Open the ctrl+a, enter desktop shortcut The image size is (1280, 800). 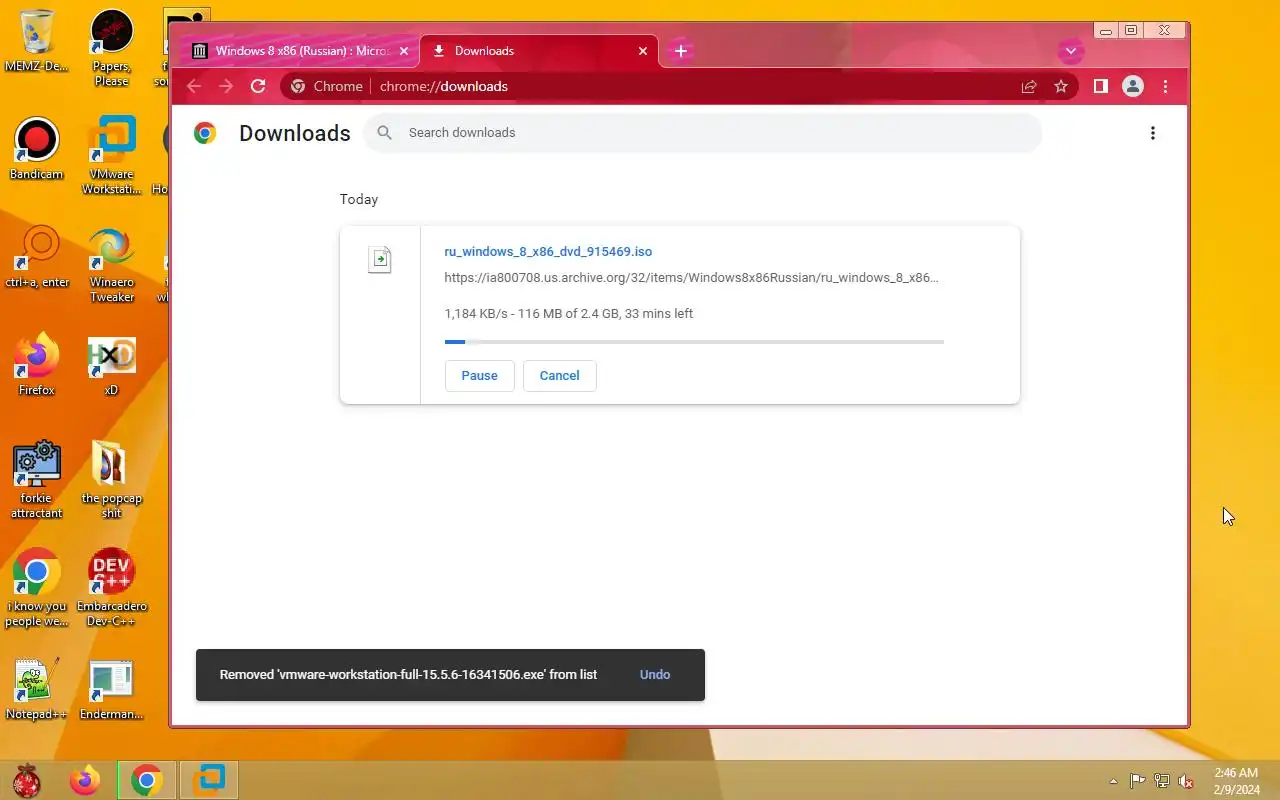(x=37, y=256)
